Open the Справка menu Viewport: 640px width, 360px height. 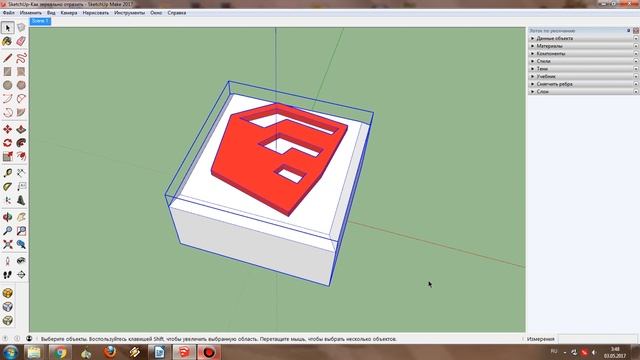click(x=177, y=13)
